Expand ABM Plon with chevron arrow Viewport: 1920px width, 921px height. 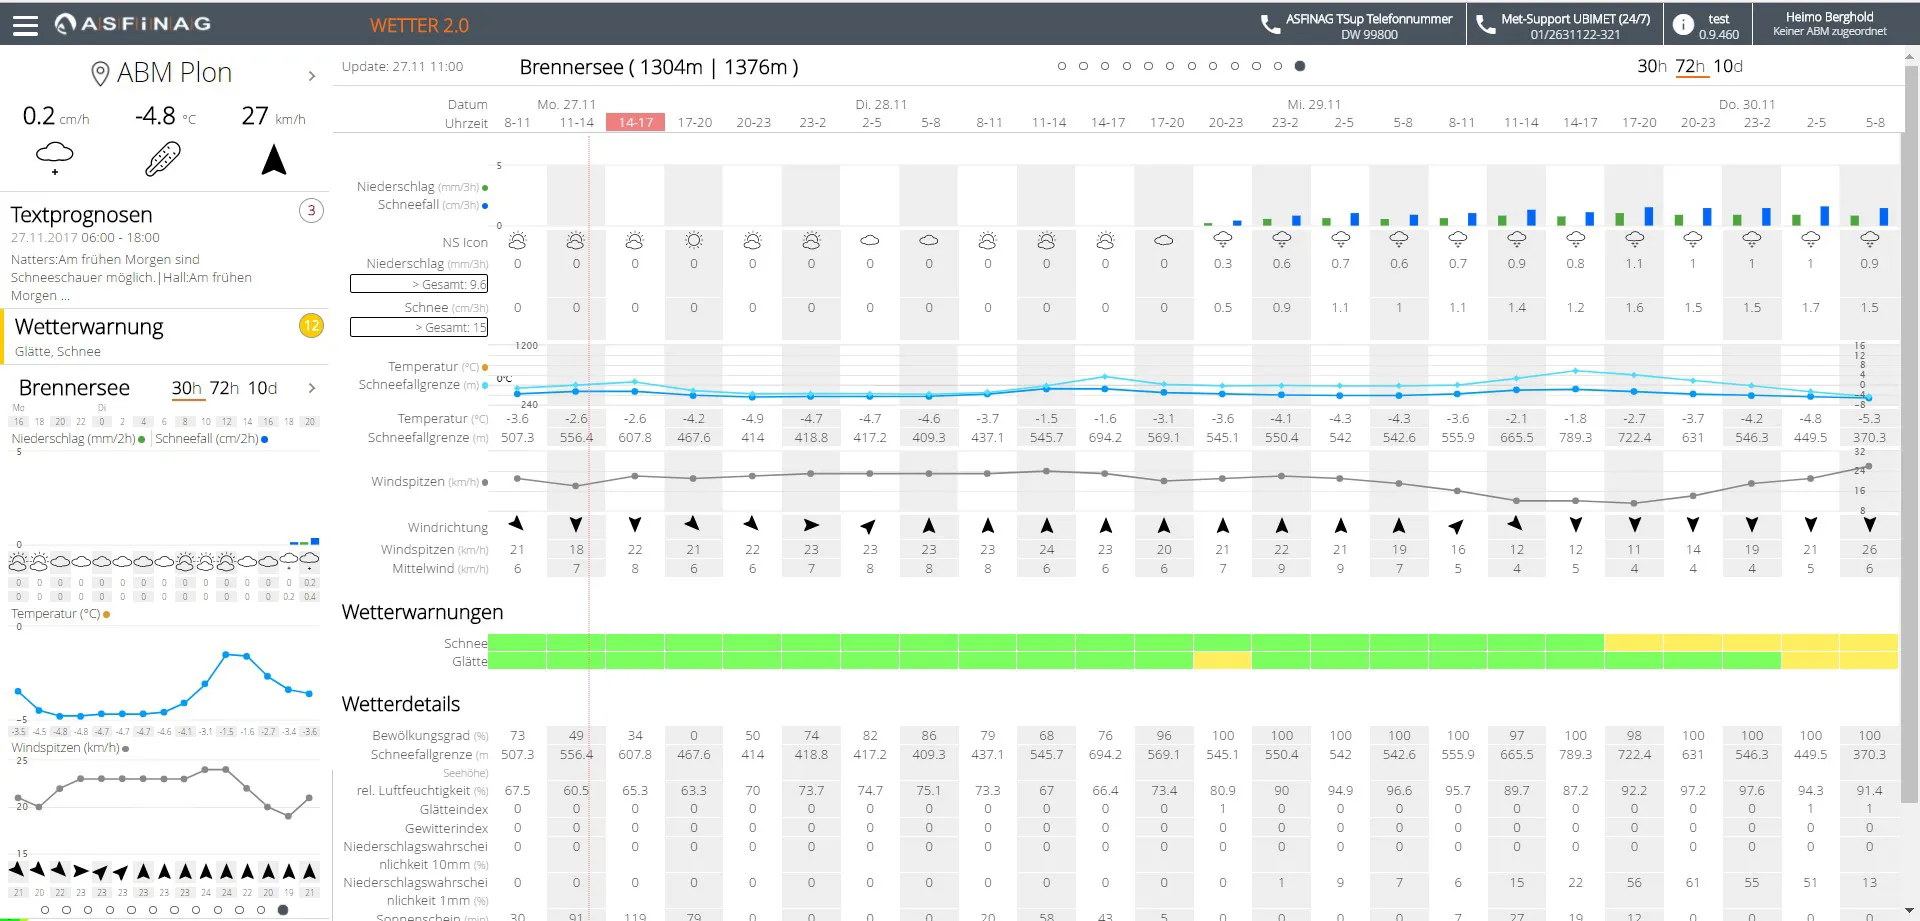[x=312, y=76]
